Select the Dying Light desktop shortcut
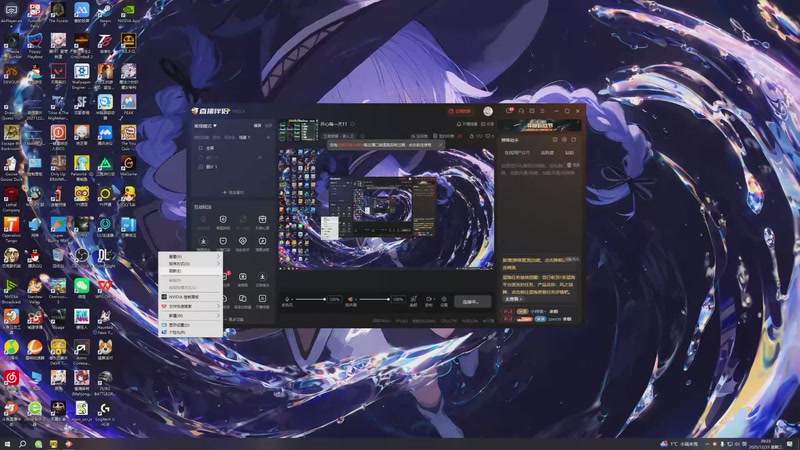Screen dimensions: 800x450 click(x=105, y=257)
